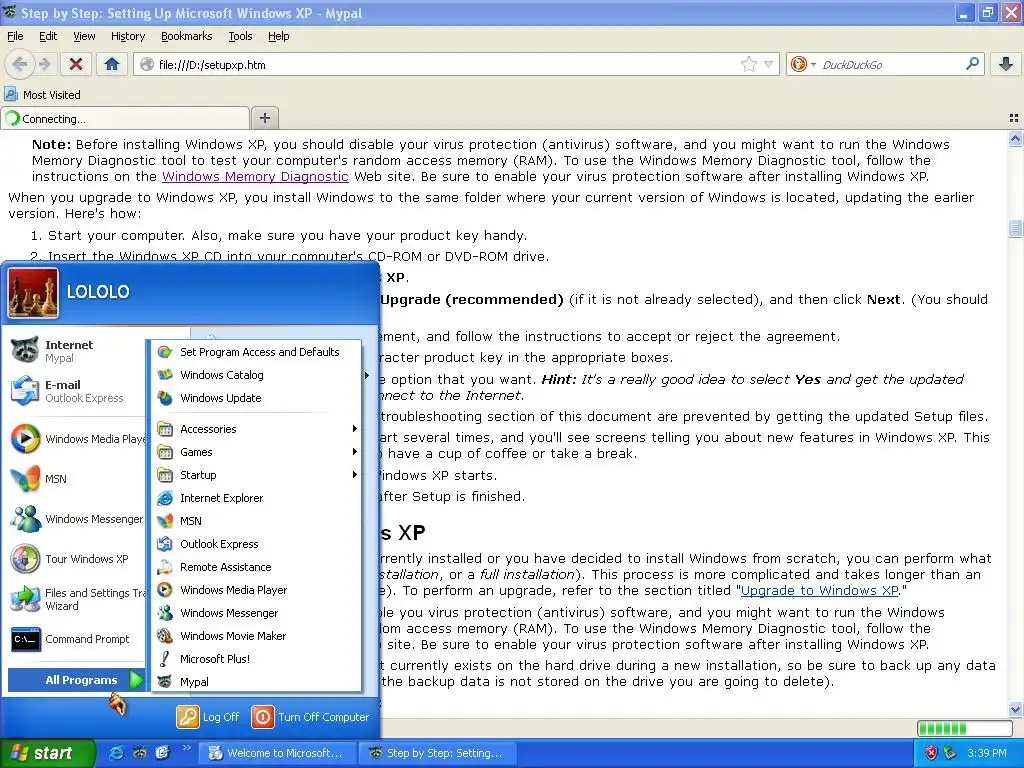
Task: Bookmark this page with the star icon
Action: [748, 64]
